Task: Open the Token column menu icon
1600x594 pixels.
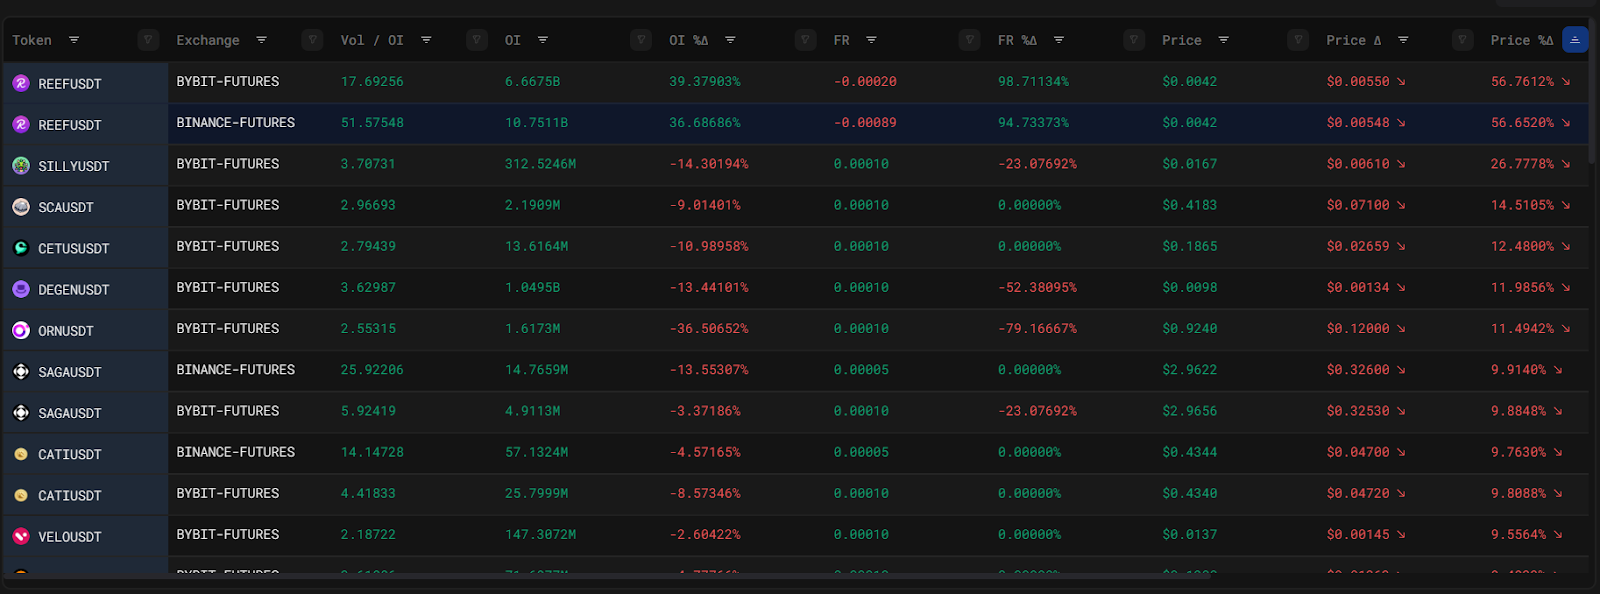Action: (x=74, y=40)
